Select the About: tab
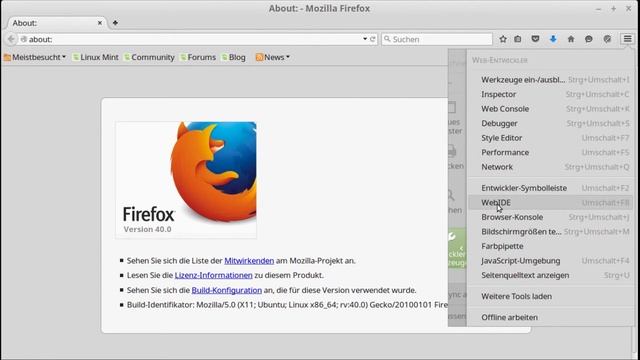The height and width of the screenshot is (360, 640). (56, 23)
